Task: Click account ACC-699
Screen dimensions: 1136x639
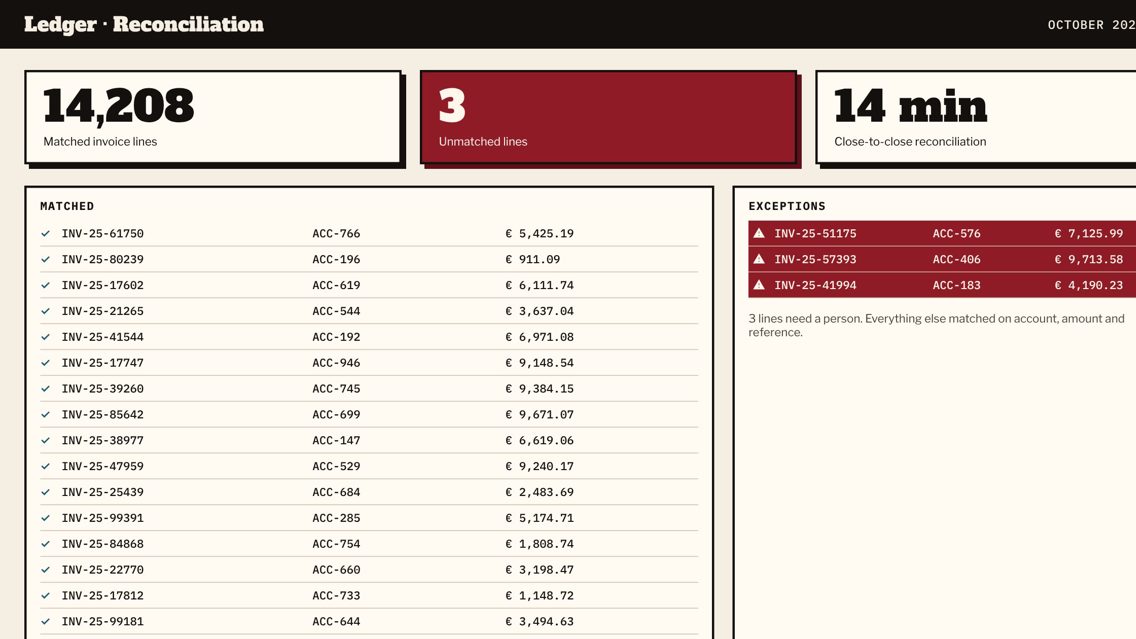Action: 336,414
